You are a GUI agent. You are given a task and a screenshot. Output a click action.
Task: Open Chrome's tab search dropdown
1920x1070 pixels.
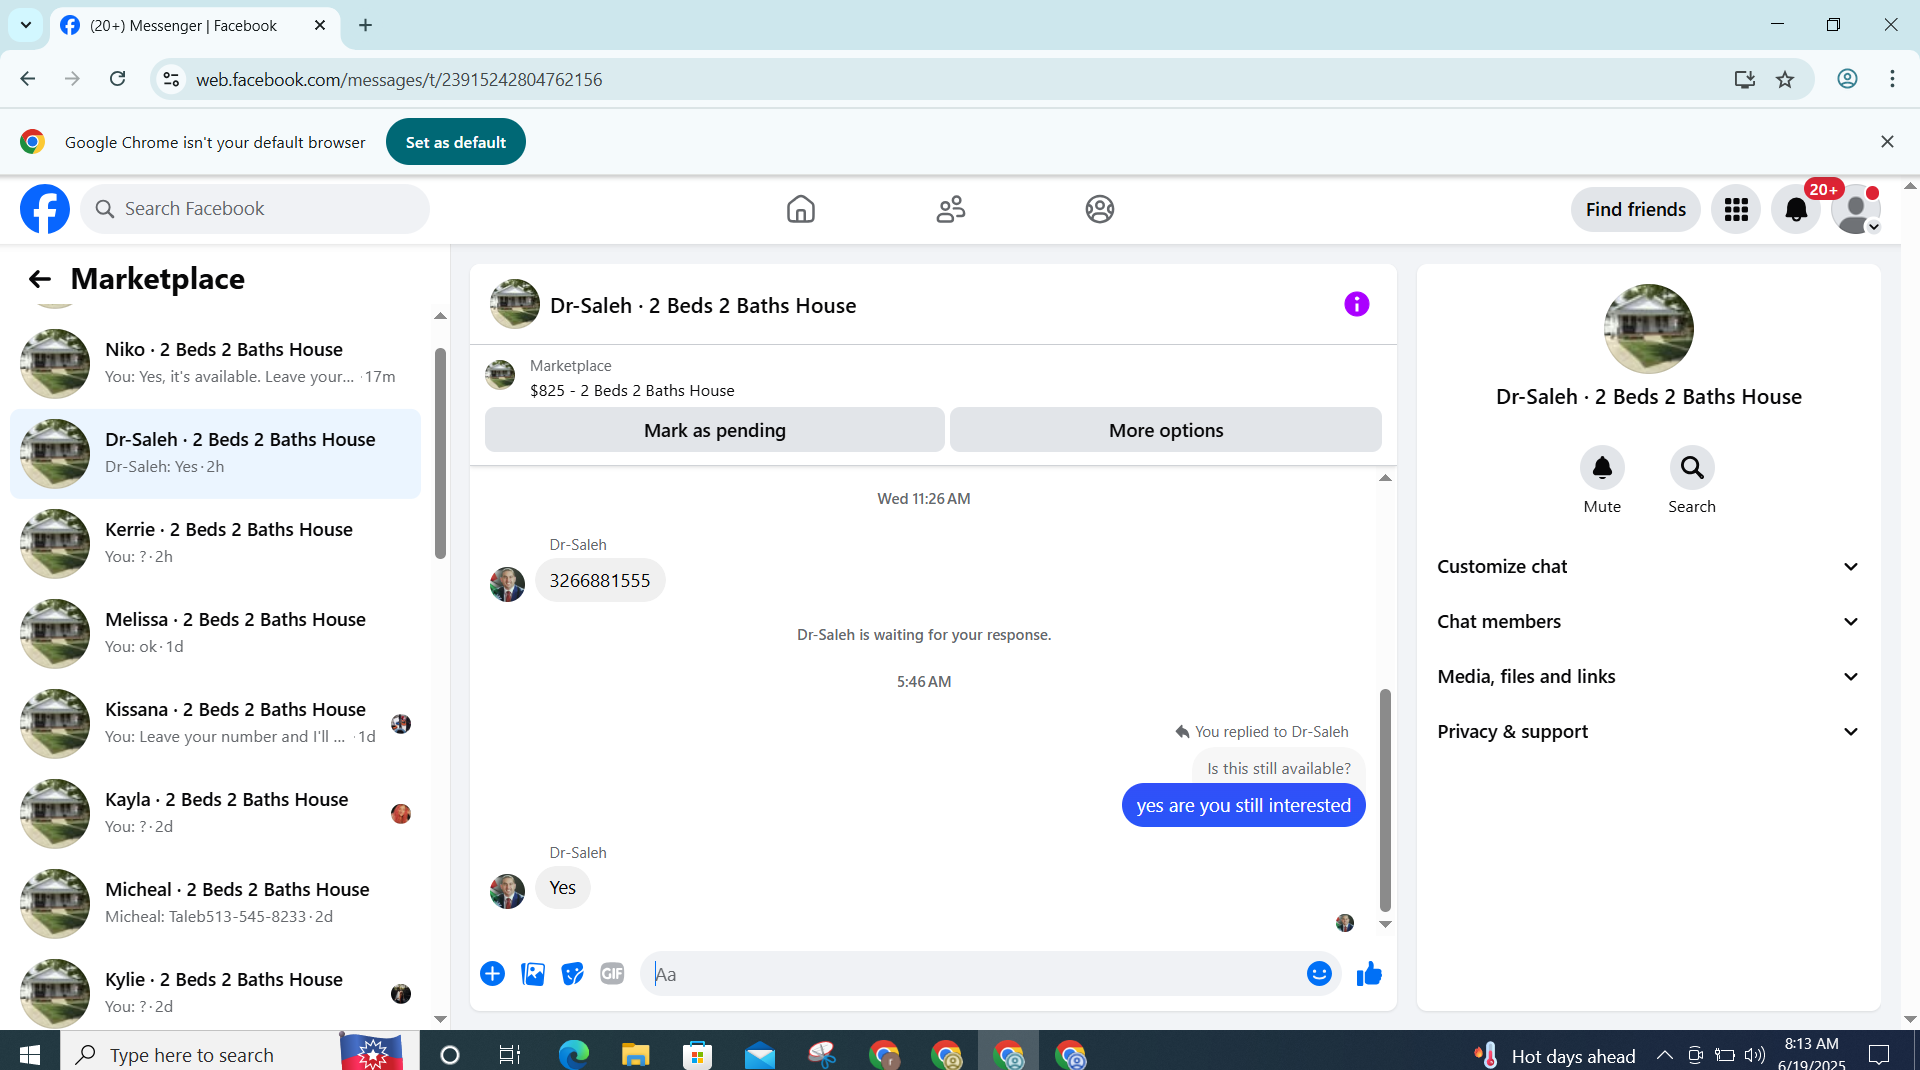pos(26,25)
